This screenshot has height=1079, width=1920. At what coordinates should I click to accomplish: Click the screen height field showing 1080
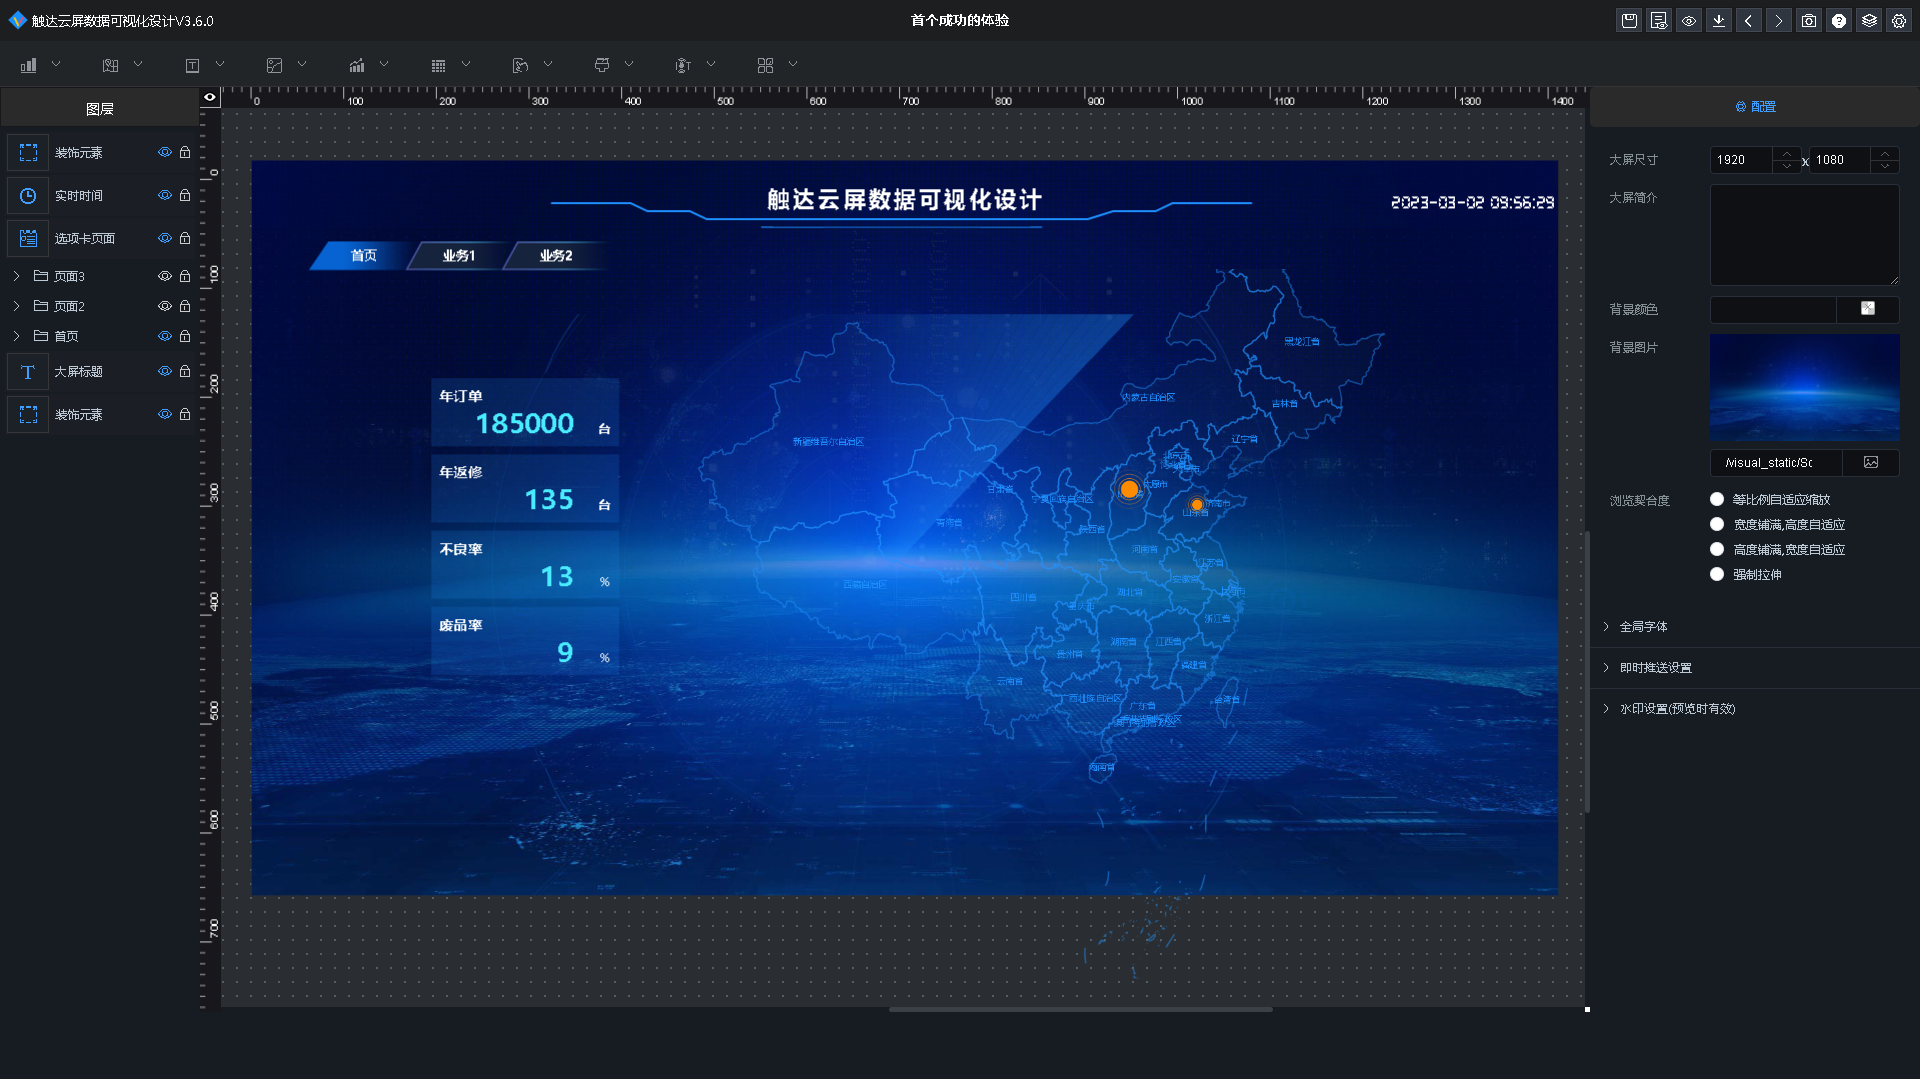pyautogui.click(x=1841, y=160)
